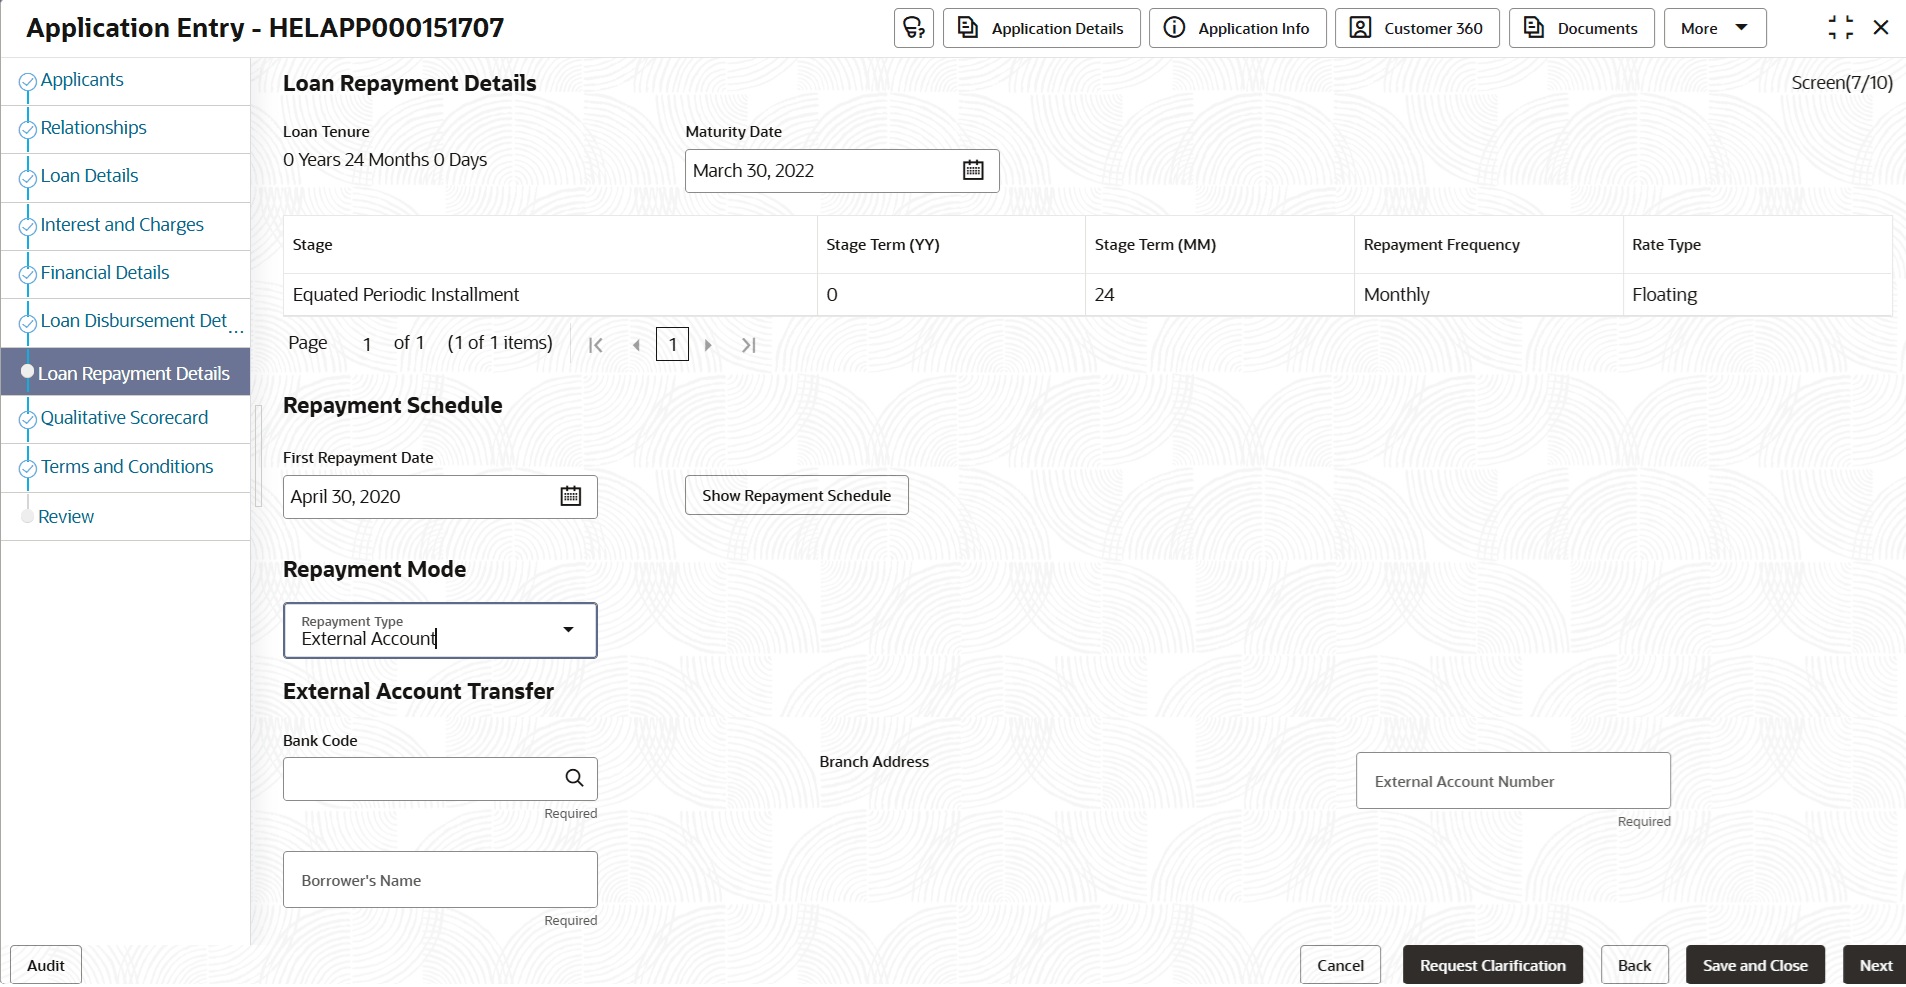Navigate to Interest and Charges step

point(122,225)
